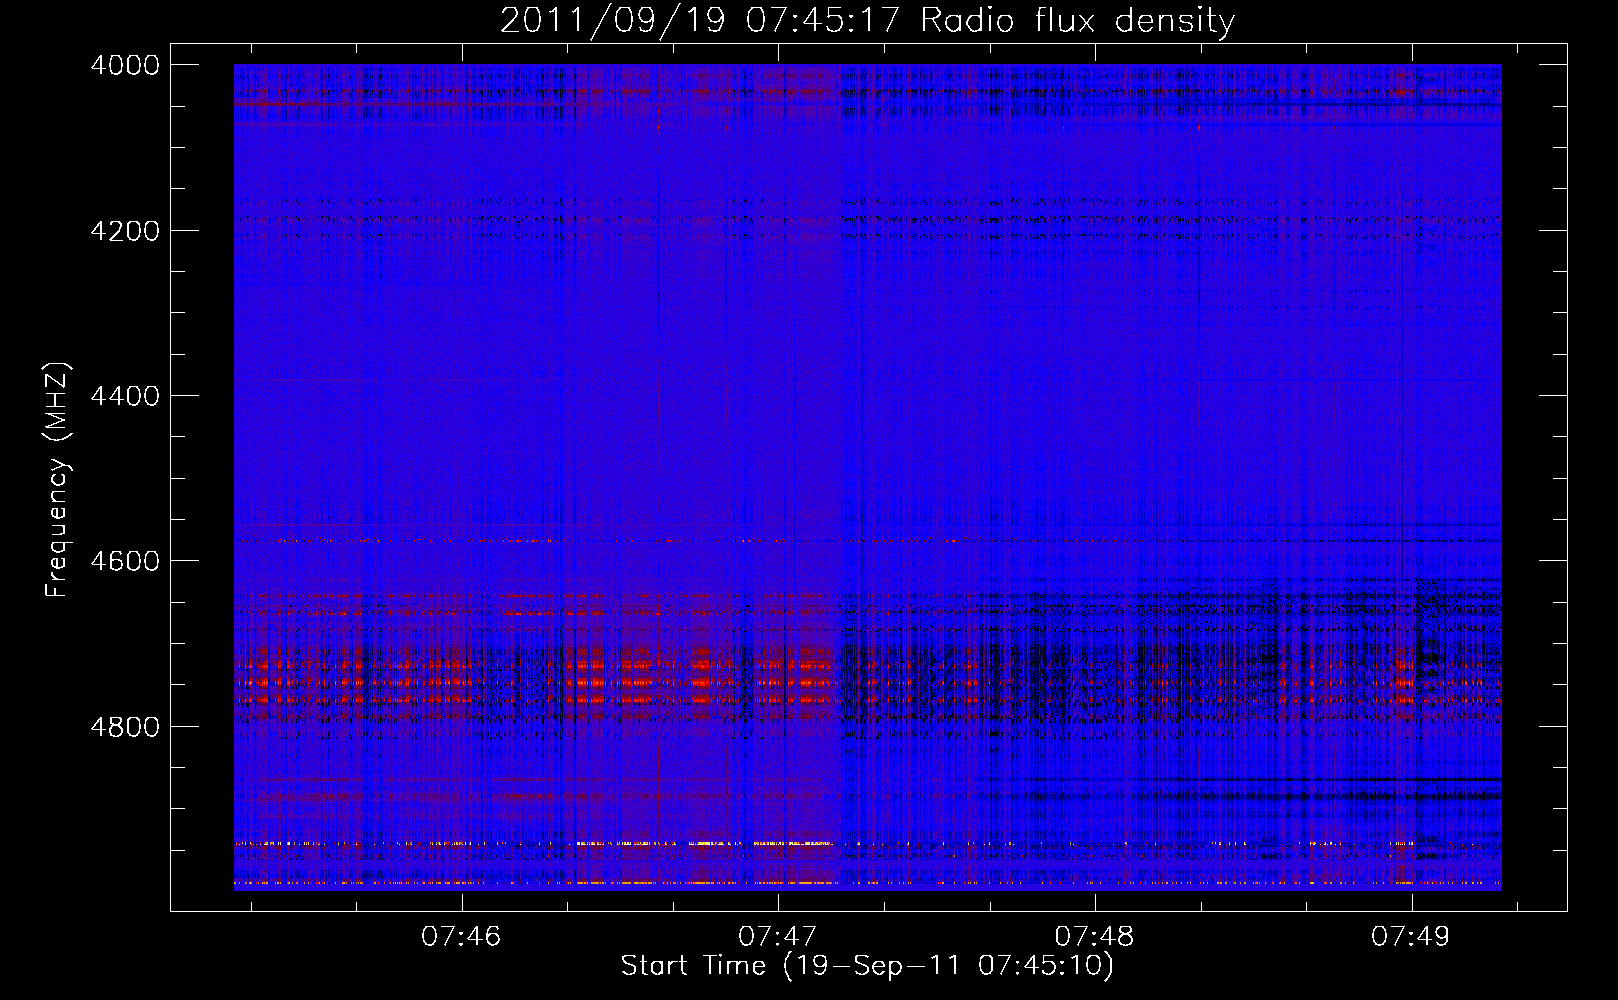Click the 07:46 time tick label
The image size is (1618, 1000).
[461, 937]
